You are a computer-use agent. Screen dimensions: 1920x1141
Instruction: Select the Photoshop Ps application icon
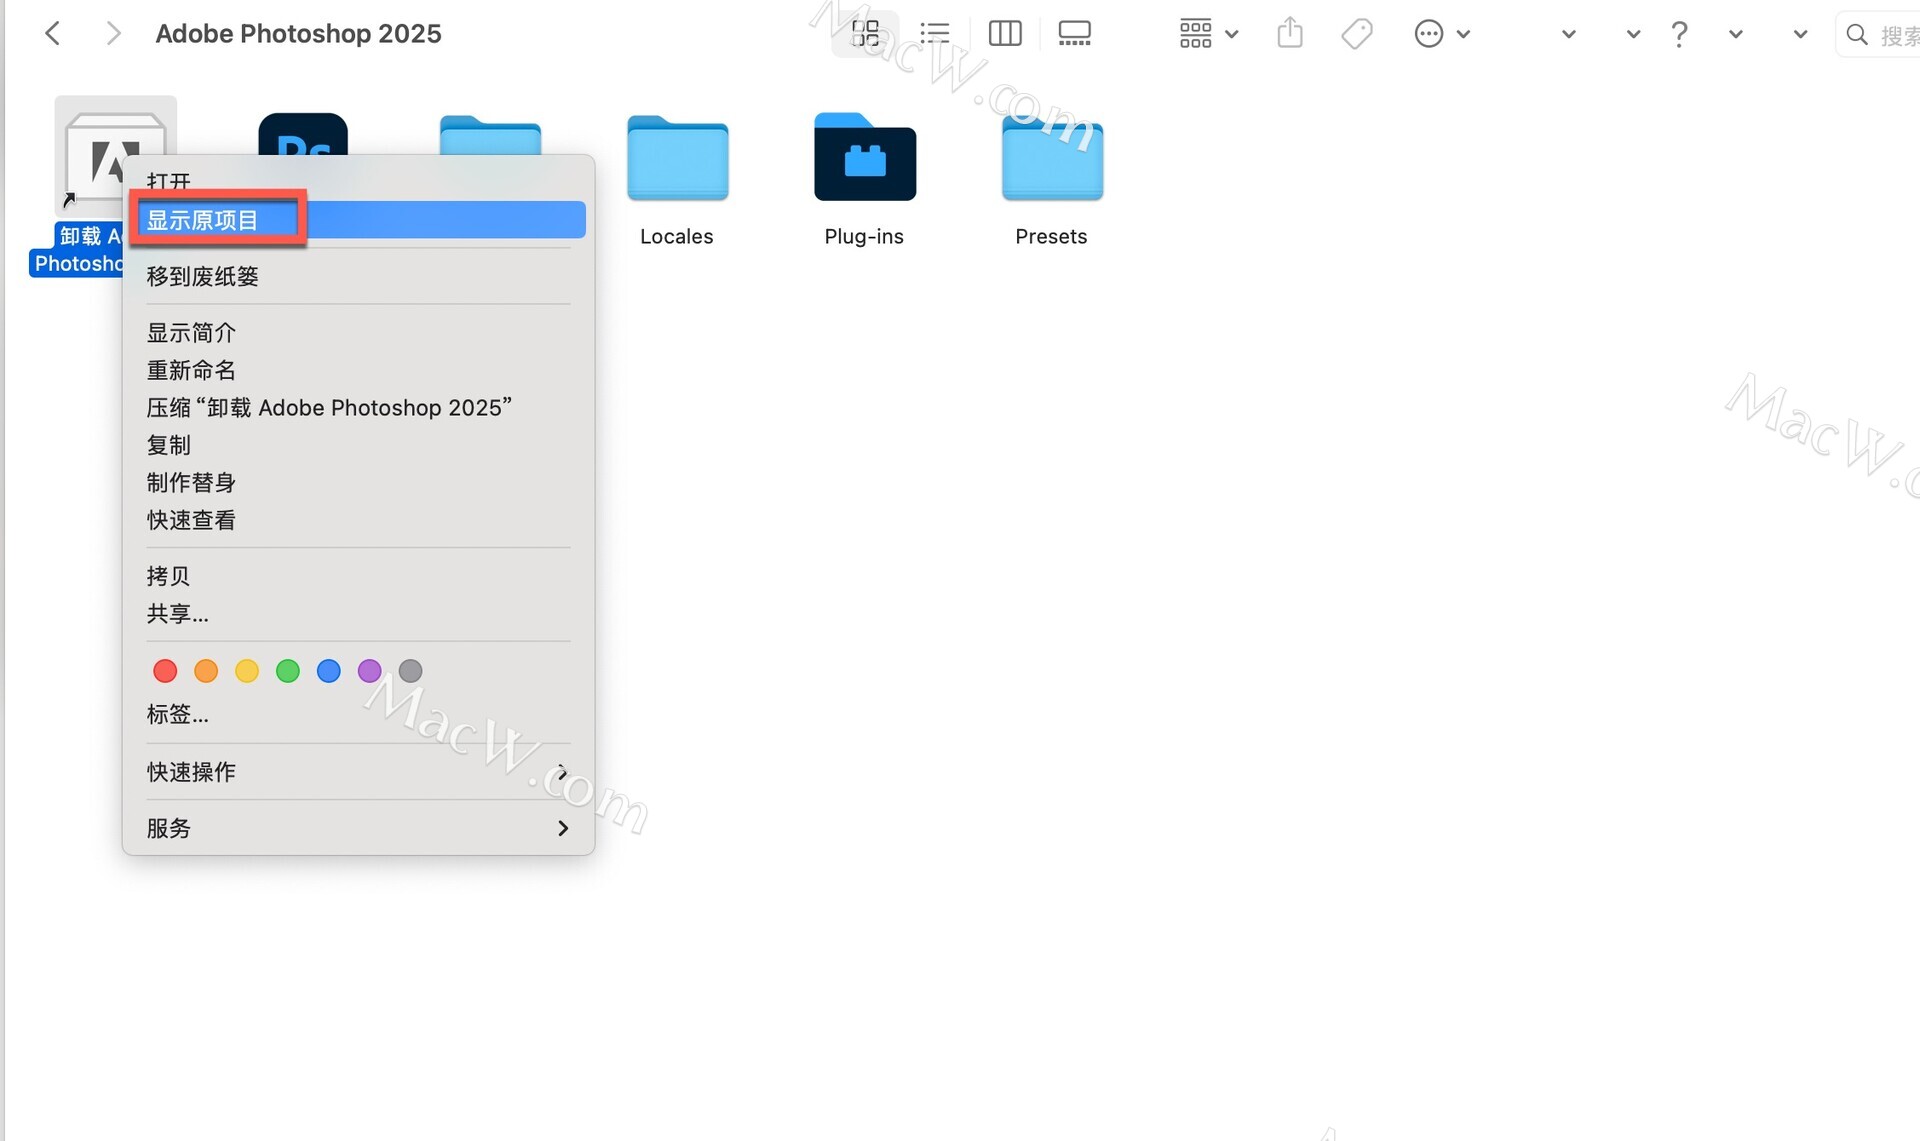[x=303, y=135]
